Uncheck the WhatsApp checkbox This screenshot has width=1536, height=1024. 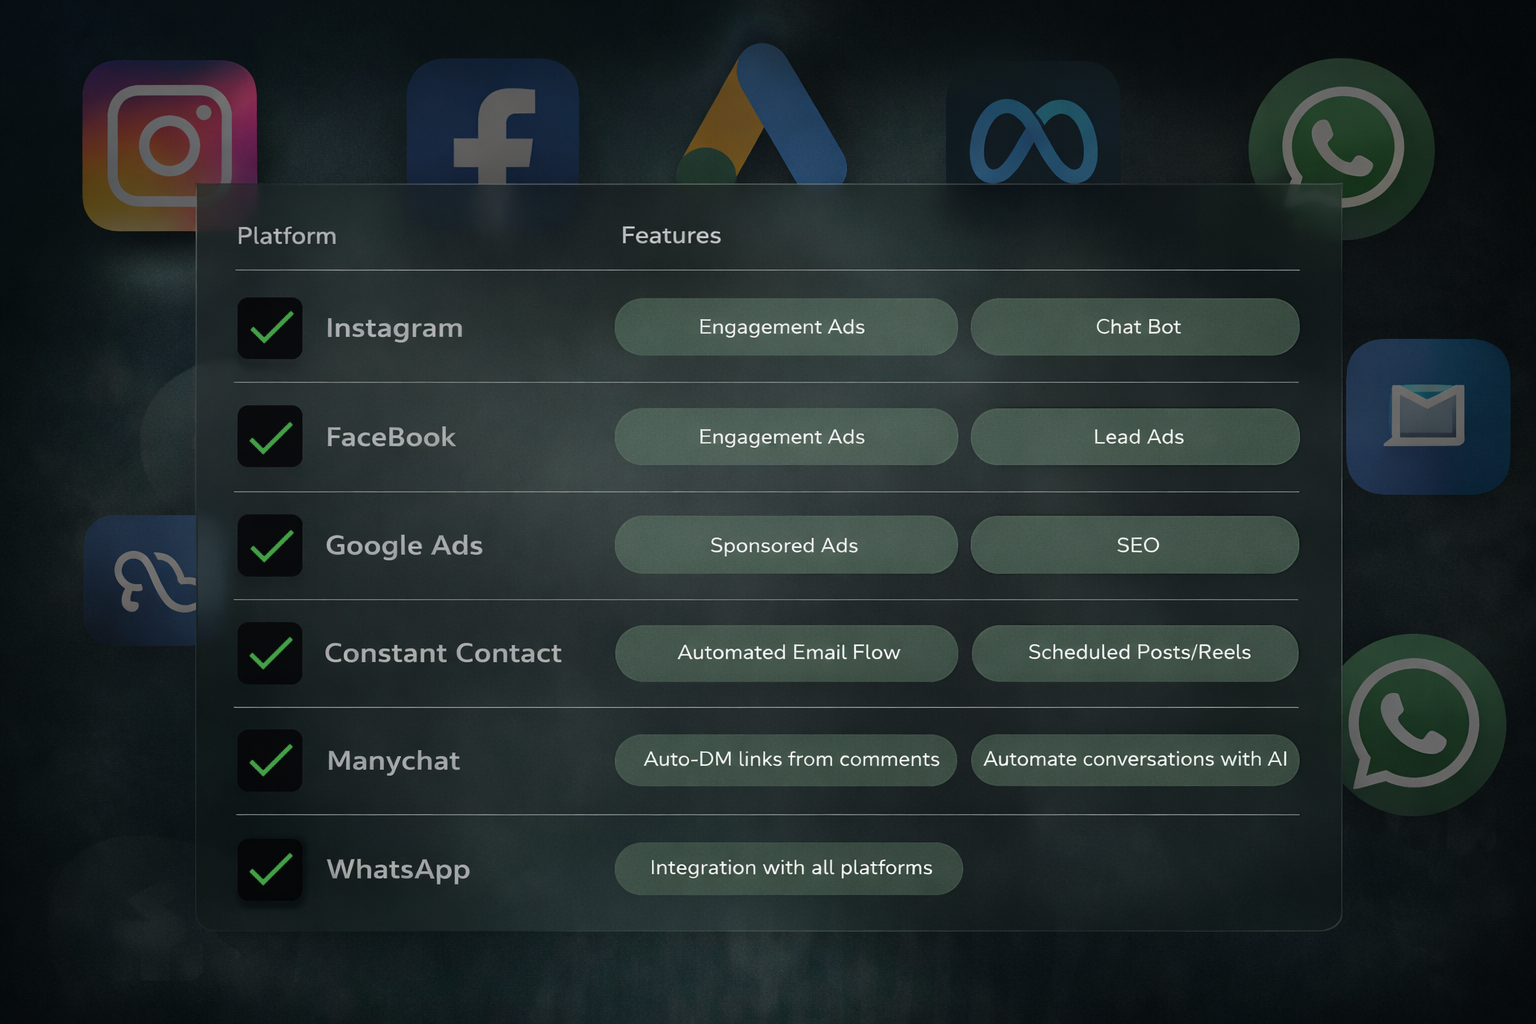click(x=270, y=869)
